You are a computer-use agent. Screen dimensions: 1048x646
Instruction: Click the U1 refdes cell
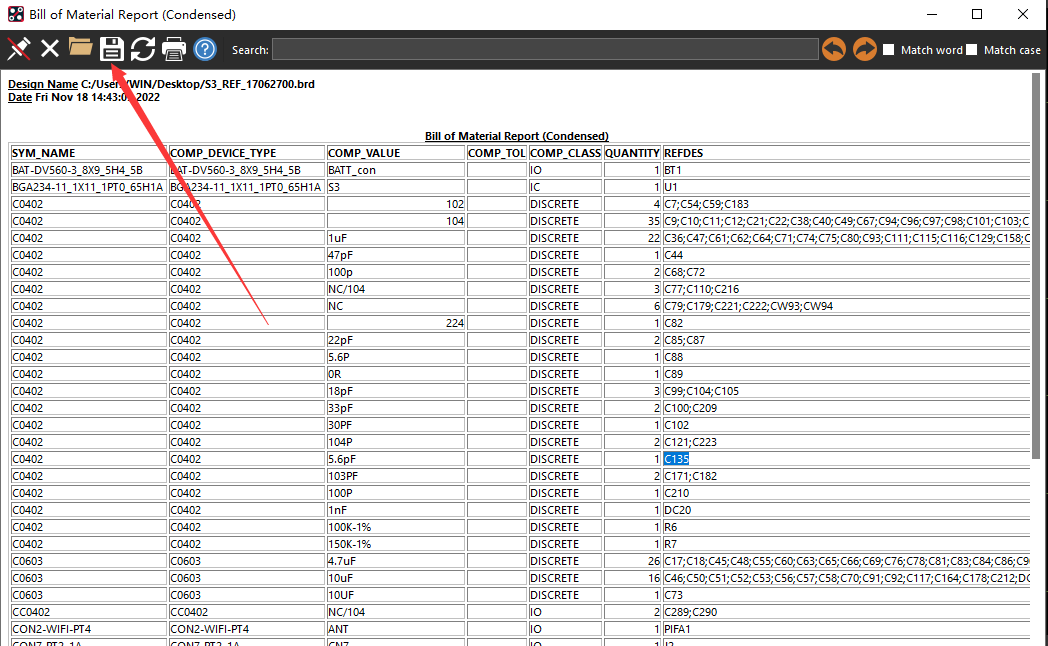point(846,187)
